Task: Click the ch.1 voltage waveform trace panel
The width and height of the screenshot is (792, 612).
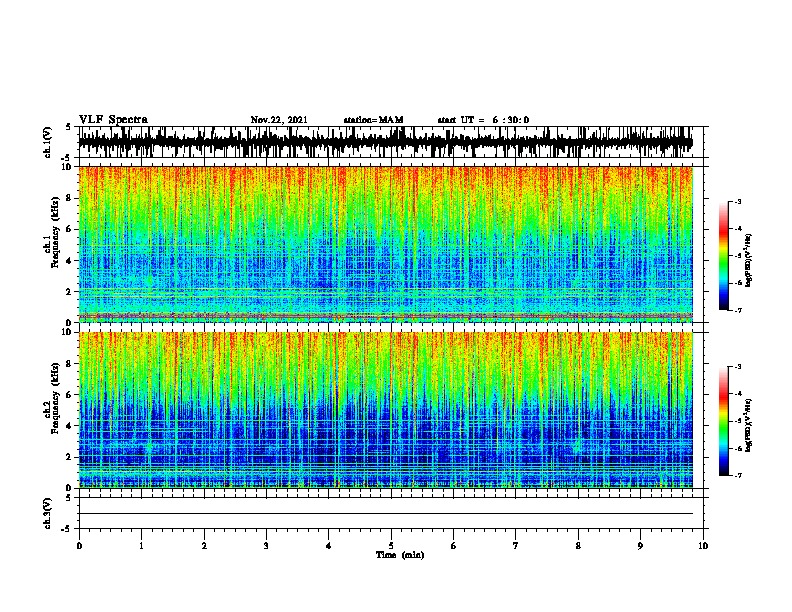Action: 393,142
